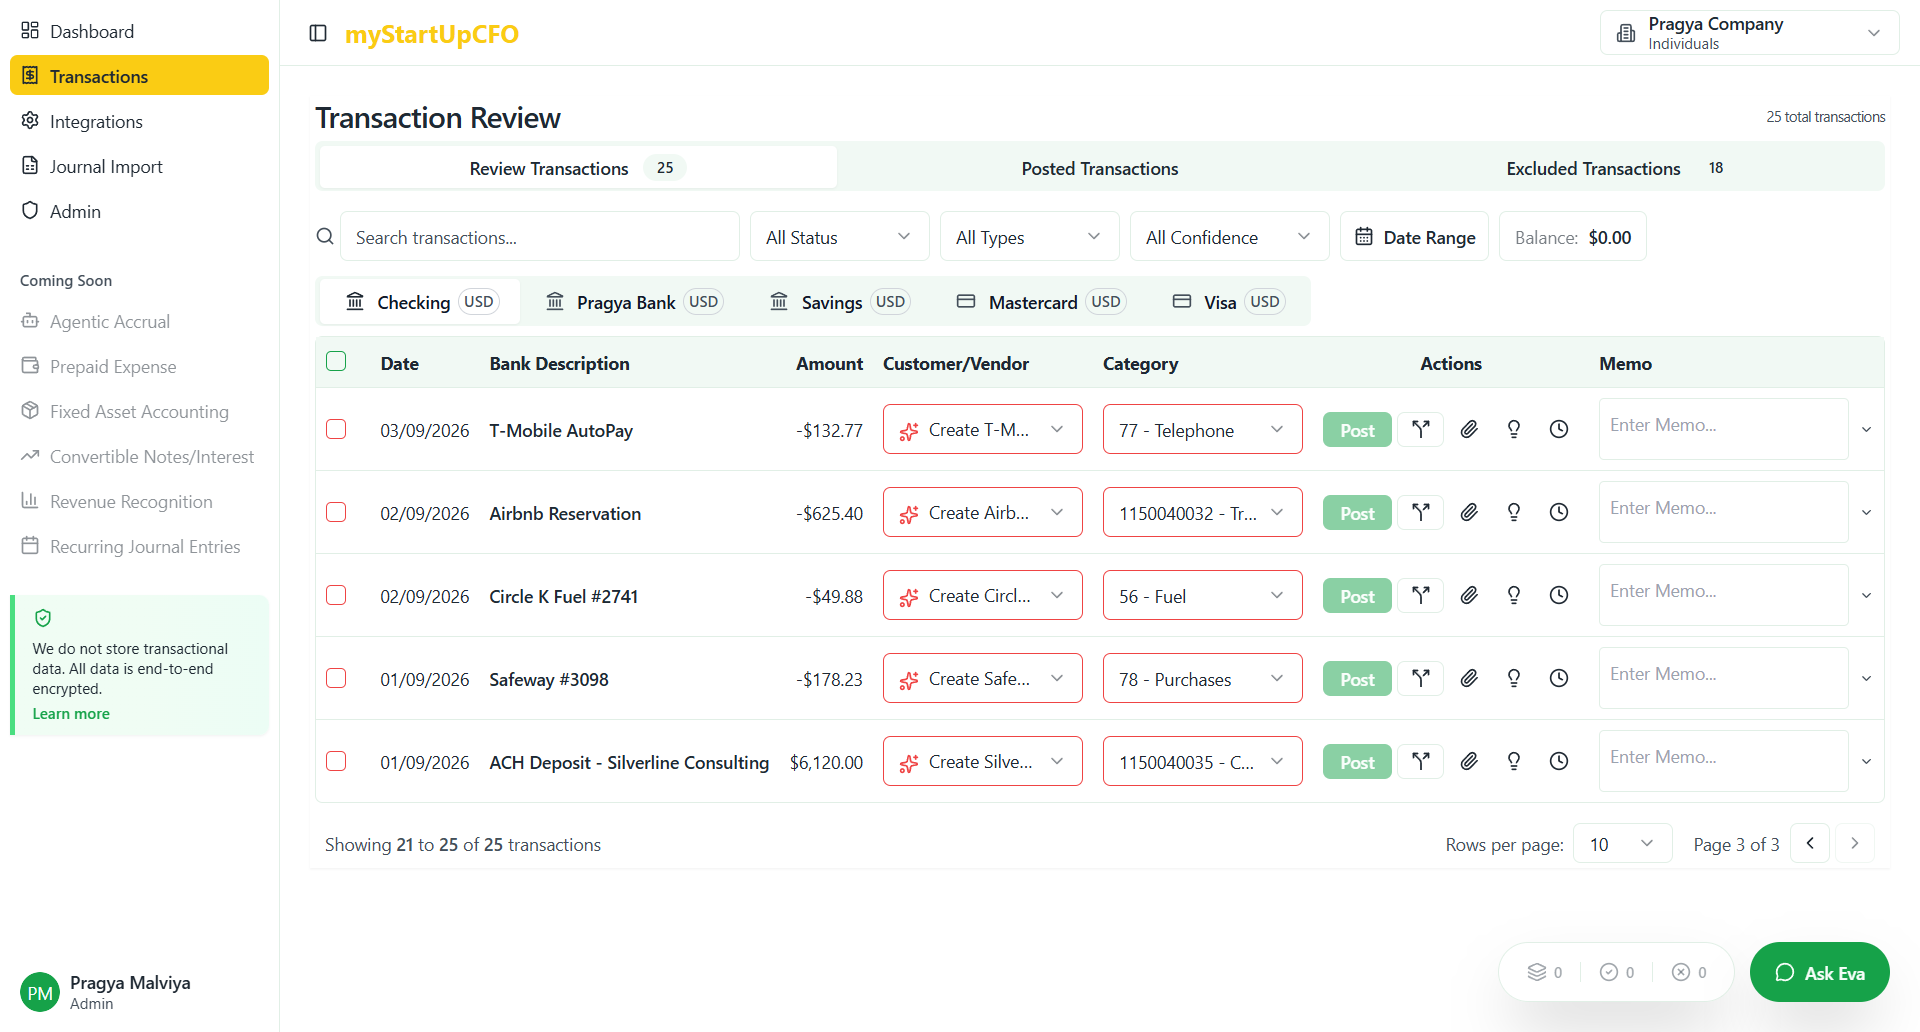This screenshot has width=1920, height=1032.
Task: Click the split icon for T-Mobile AutoPay
Action: click(1420, 430)
